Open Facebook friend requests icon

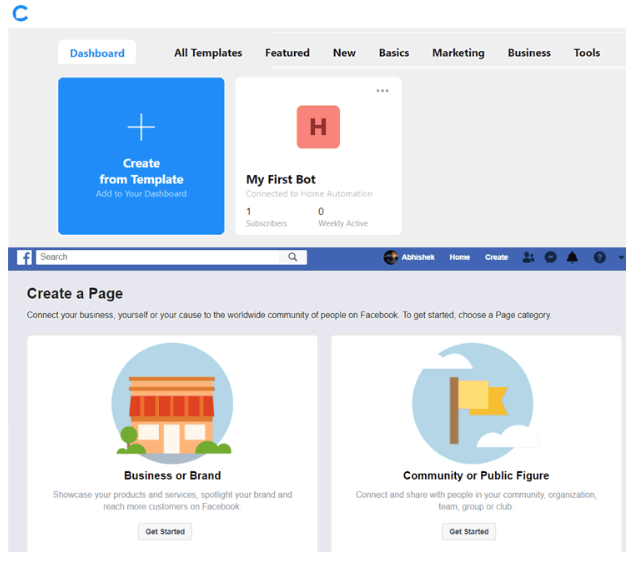tap(529, 257)
